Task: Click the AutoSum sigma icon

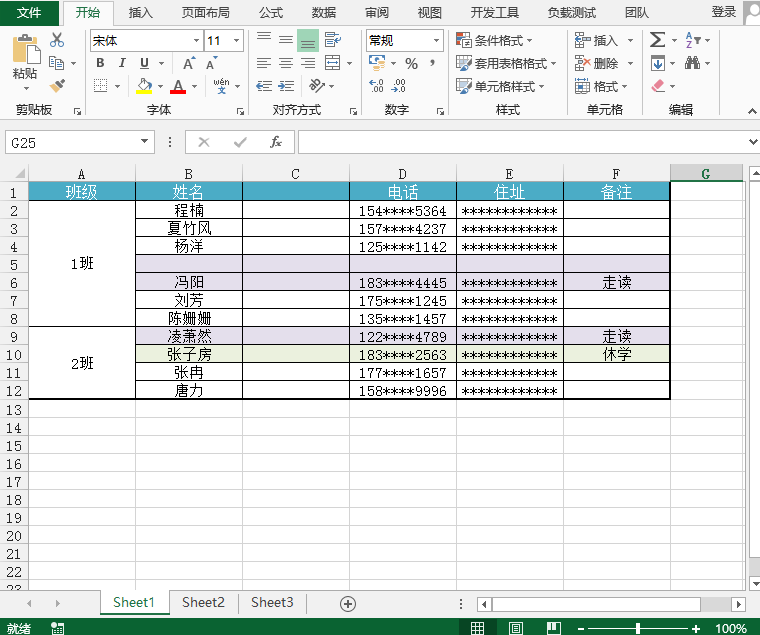Action: pos(657,40)
